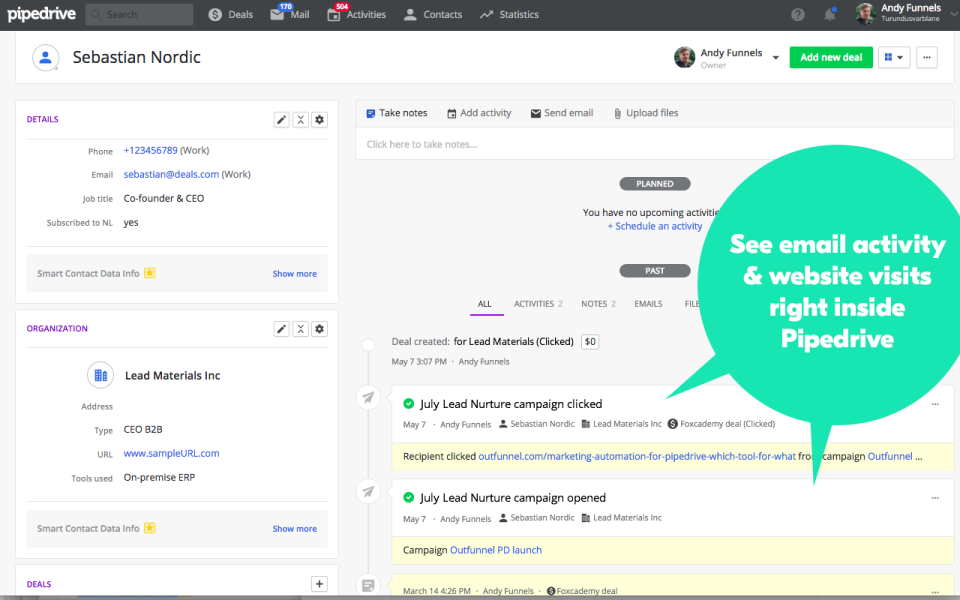Open more options ellipsis beside Add new deal
This screenshot has width=960, height=600.
pos(927,58)
